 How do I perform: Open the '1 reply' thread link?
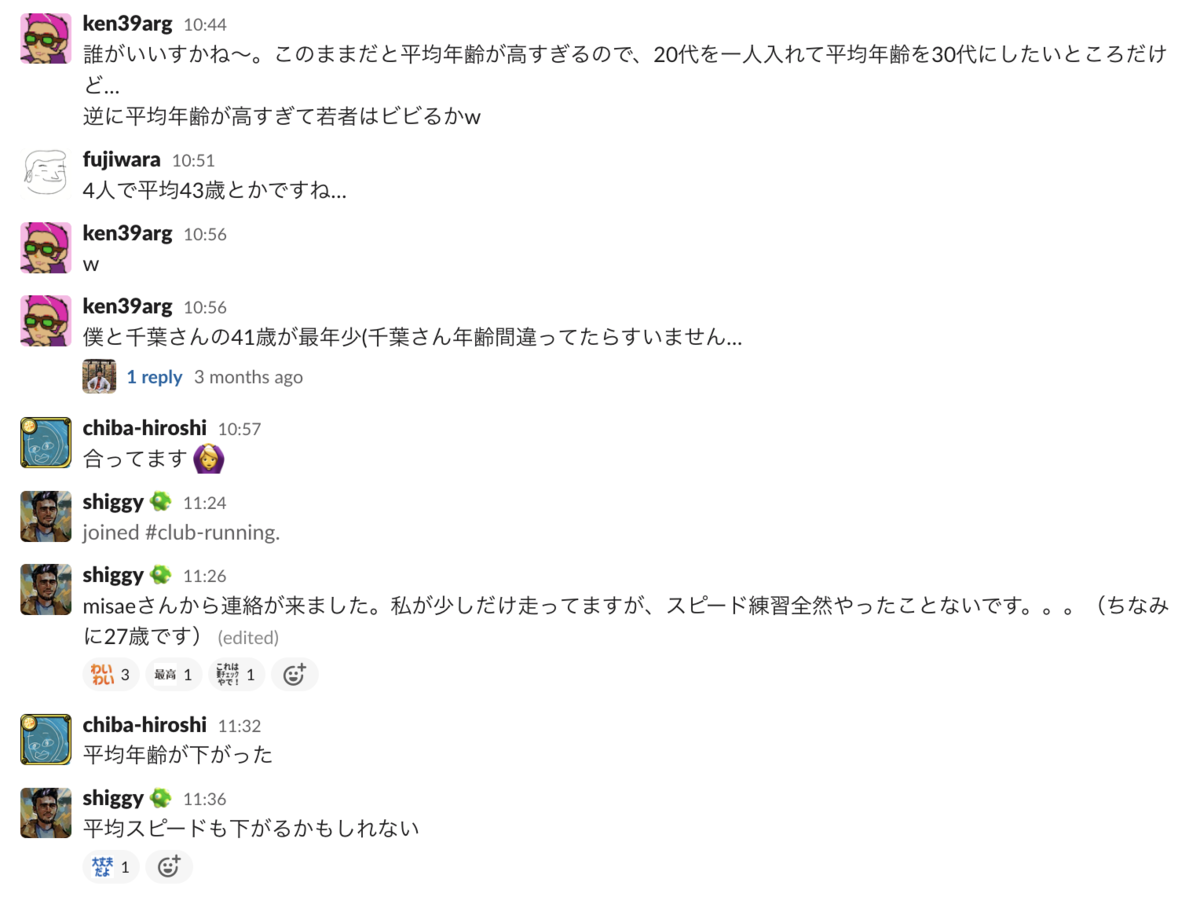click(x=154, y=377)
